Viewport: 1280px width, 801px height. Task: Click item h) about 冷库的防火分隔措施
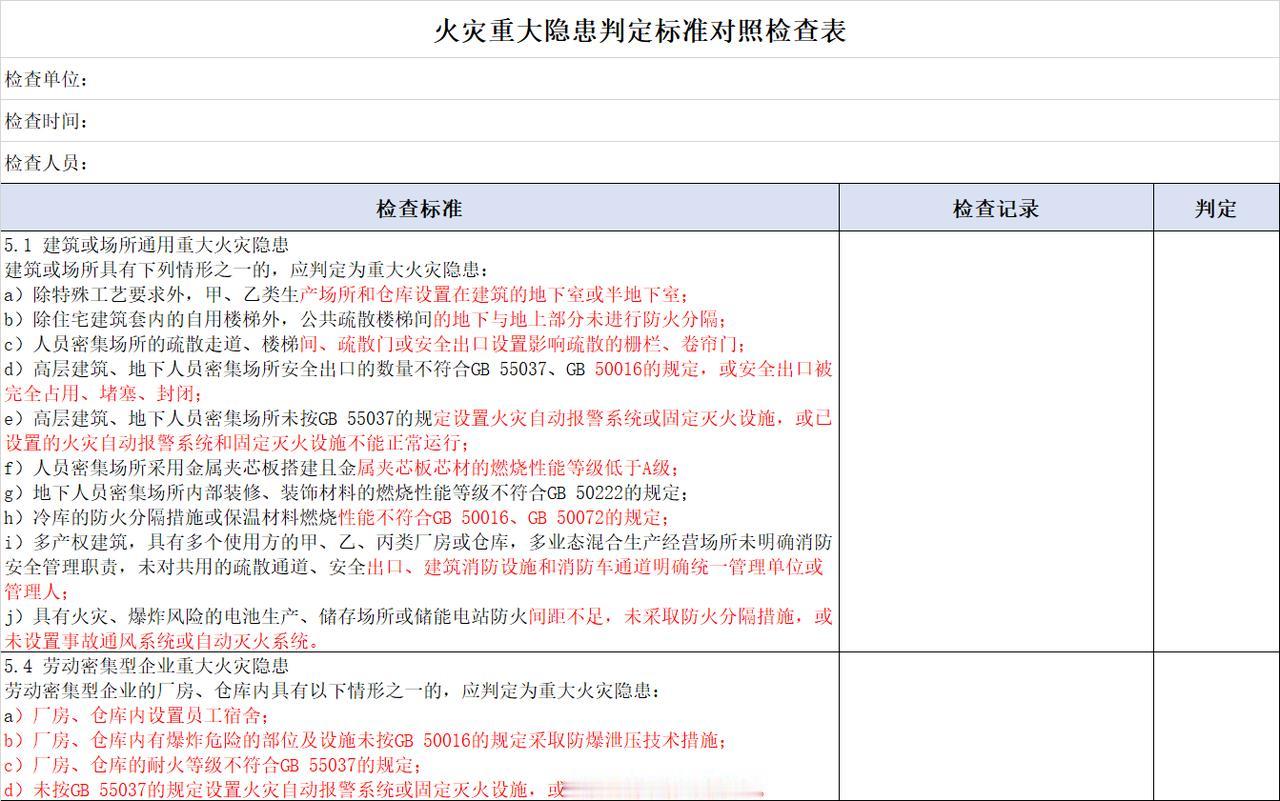(x=337, y=517)
